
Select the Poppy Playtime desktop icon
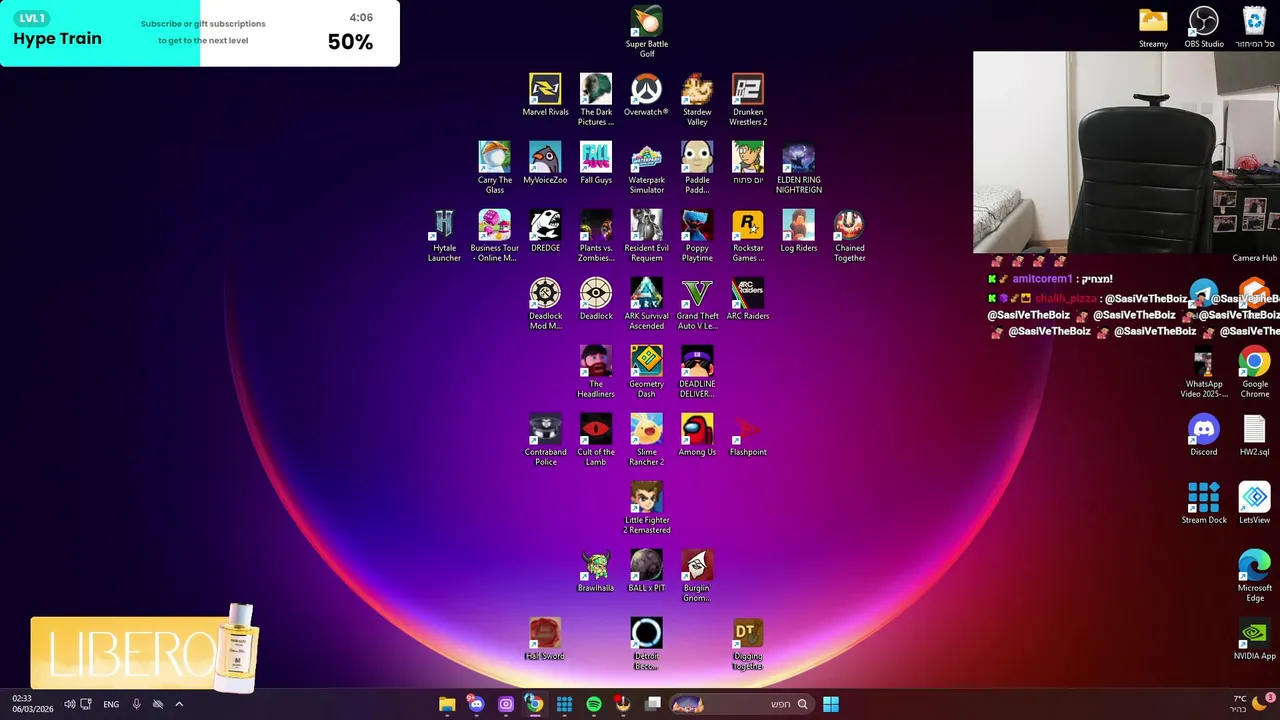[x=697, y=235]
